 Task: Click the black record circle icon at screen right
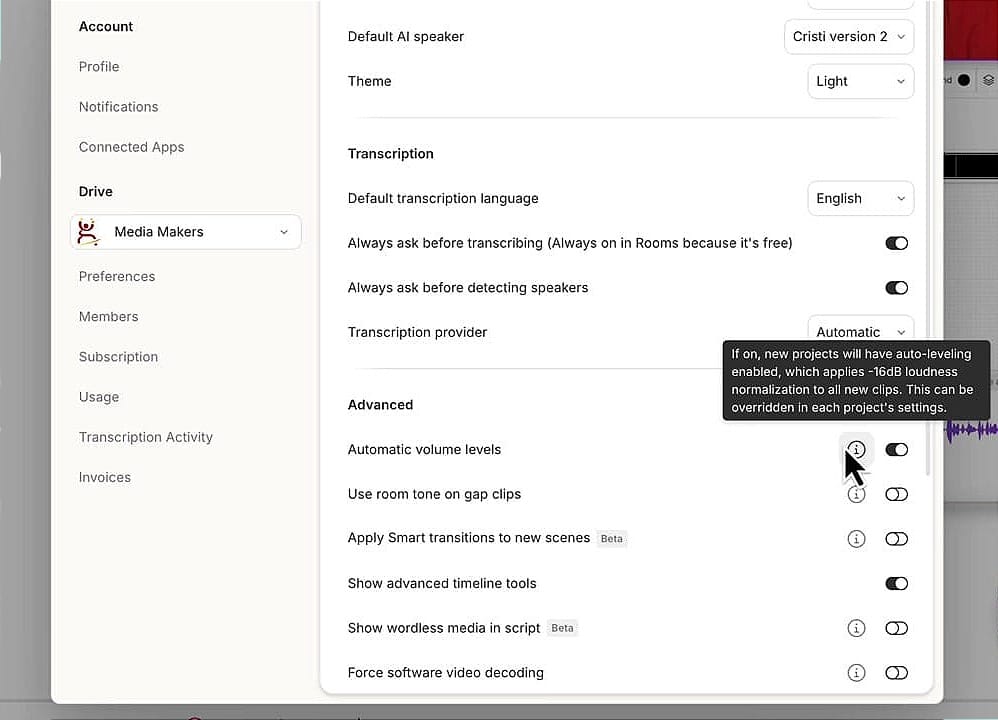point(962,80)
